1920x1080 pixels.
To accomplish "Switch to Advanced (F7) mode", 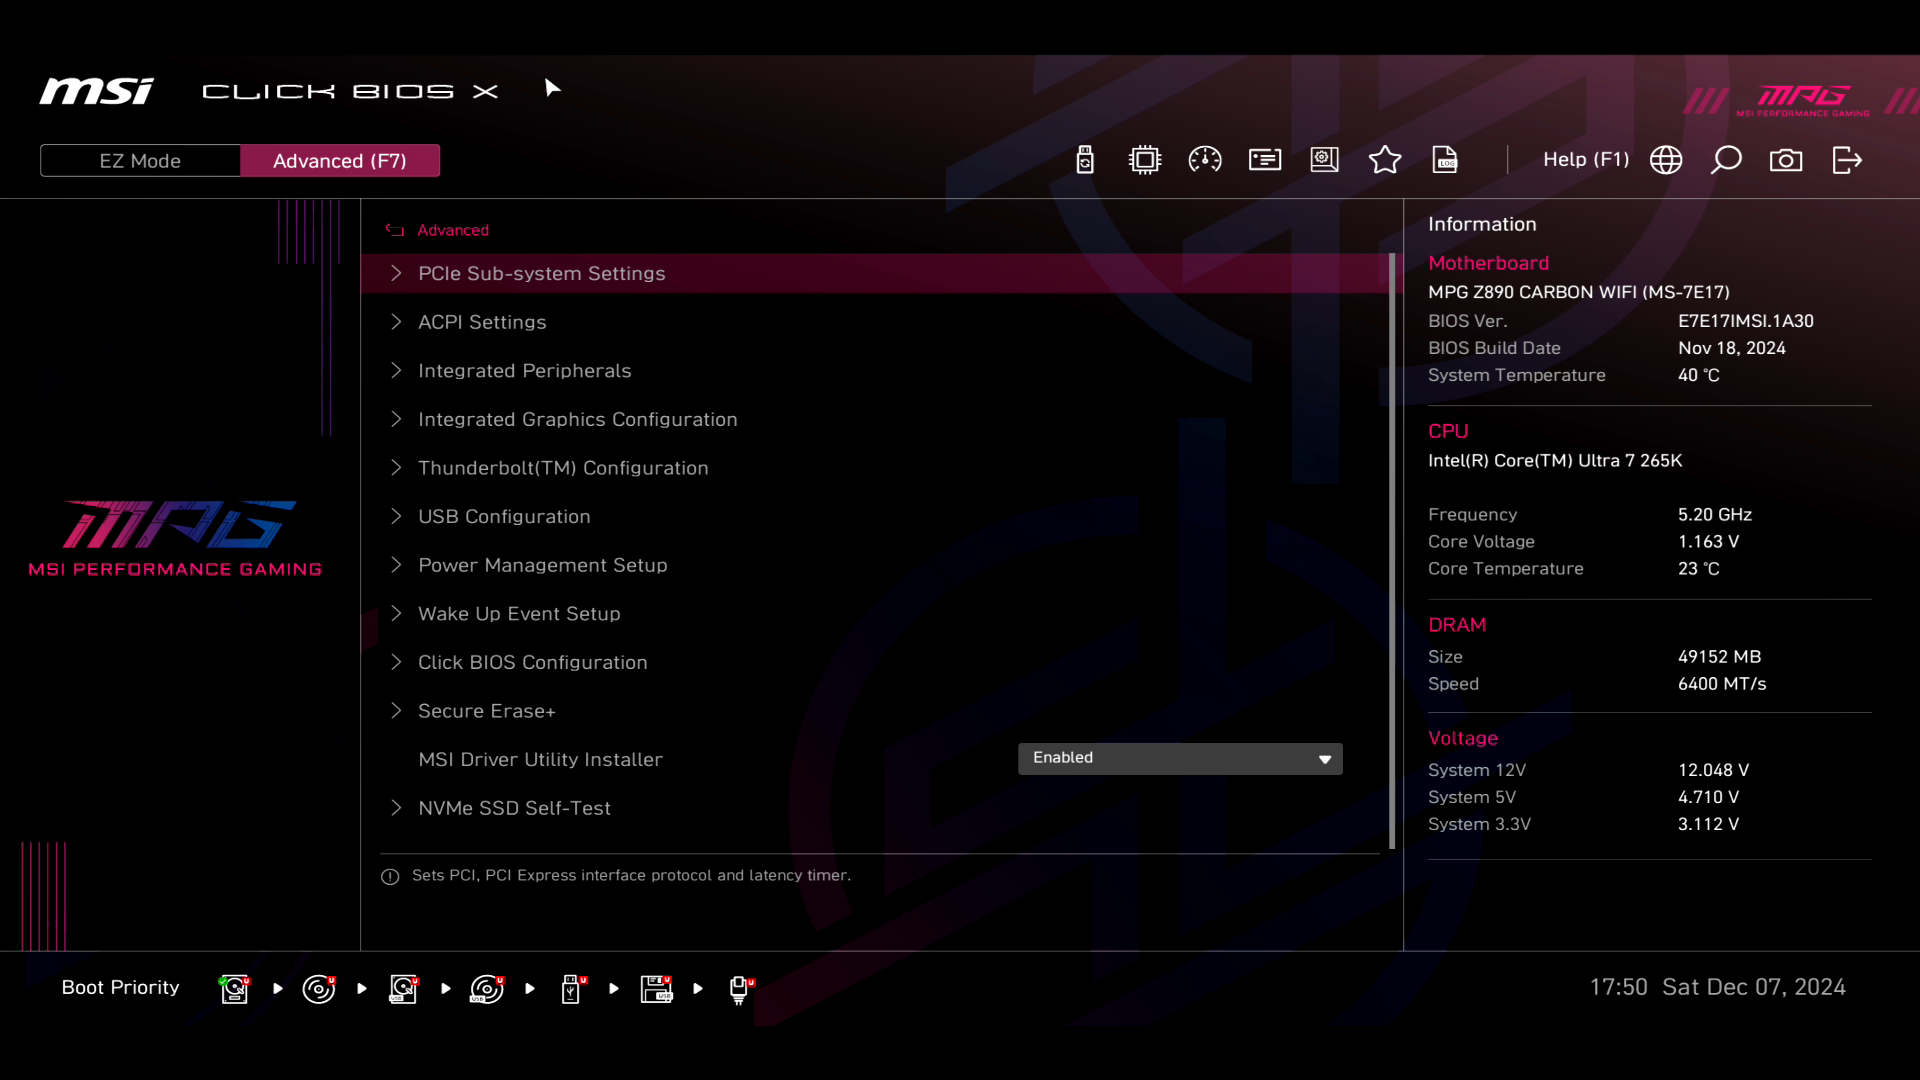I will point(340,161).
